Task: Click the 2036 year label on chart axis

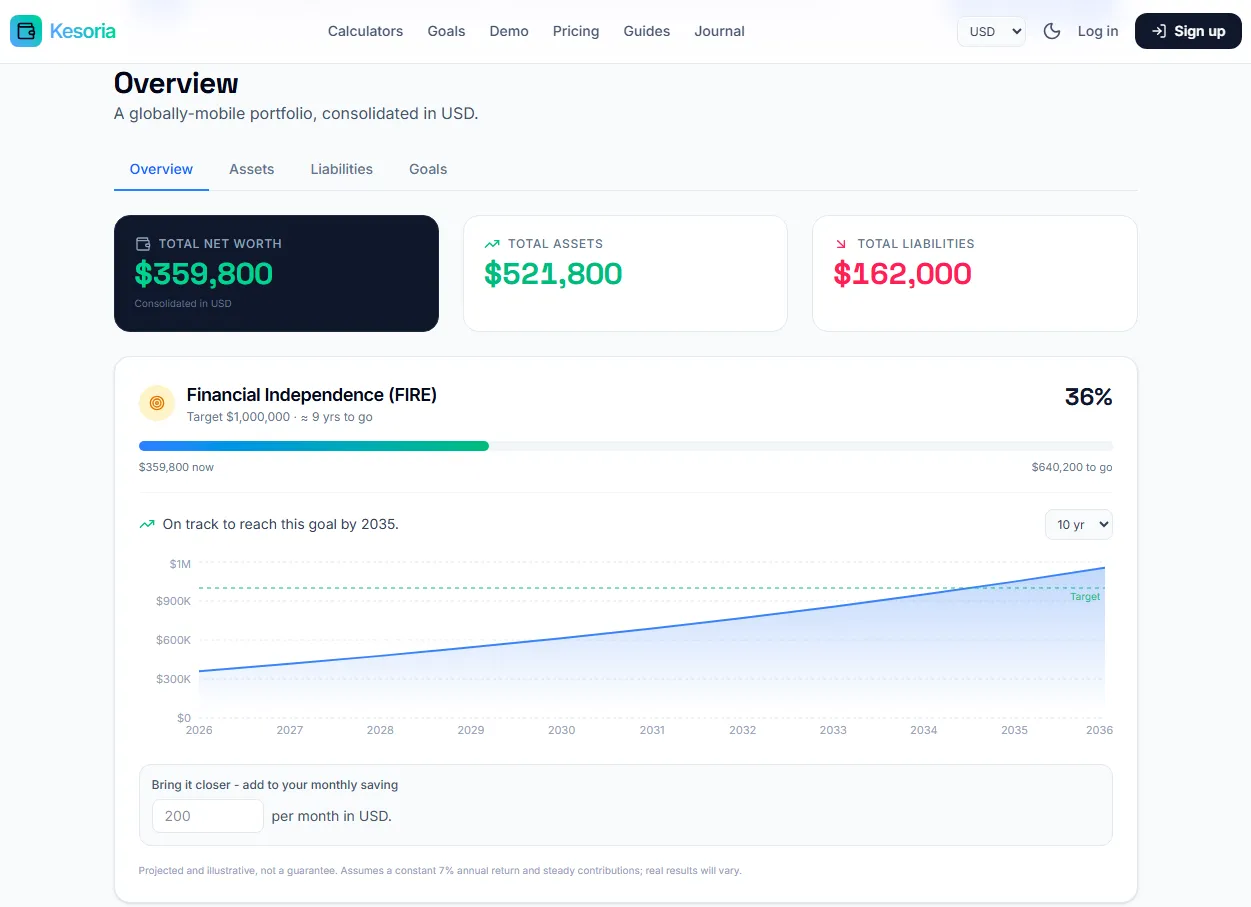Action: pos(1099,730)
